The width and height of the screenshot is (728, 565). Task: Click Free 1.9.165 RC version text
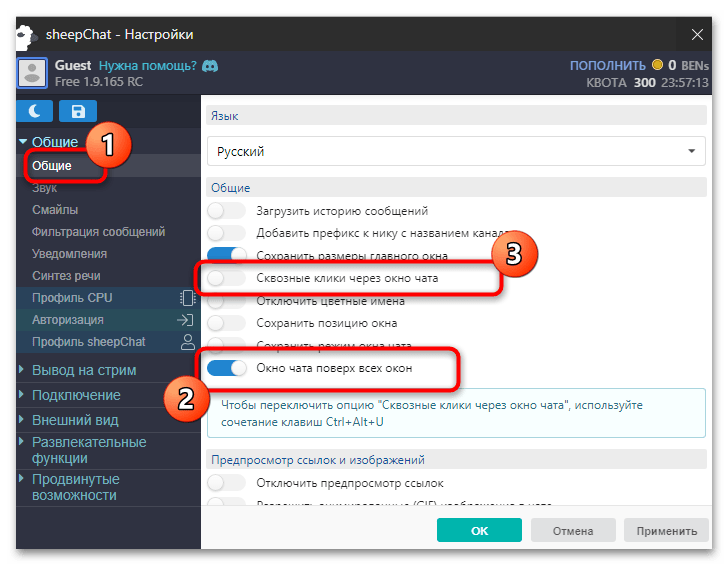pos(99,82)
